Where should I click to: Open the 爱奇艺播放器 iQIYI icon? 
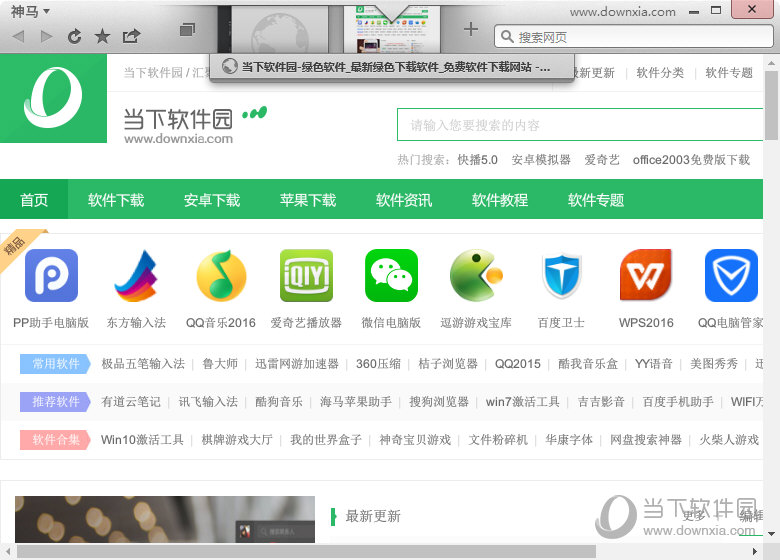tap(306, 276)
